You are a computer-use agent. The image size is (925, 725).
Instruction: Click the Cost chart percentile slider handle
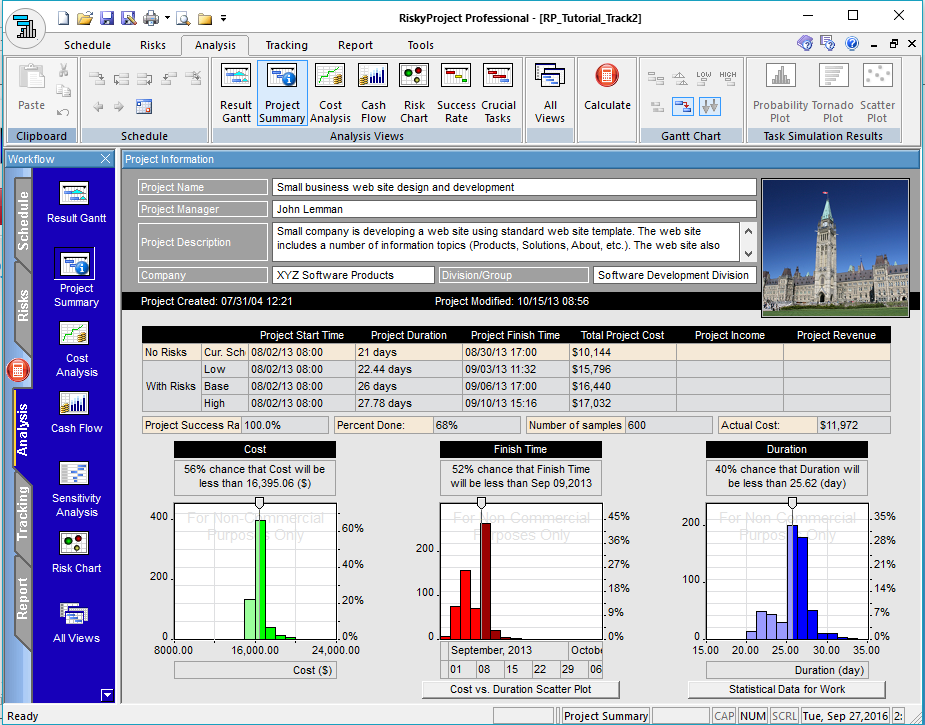point(258,503)
